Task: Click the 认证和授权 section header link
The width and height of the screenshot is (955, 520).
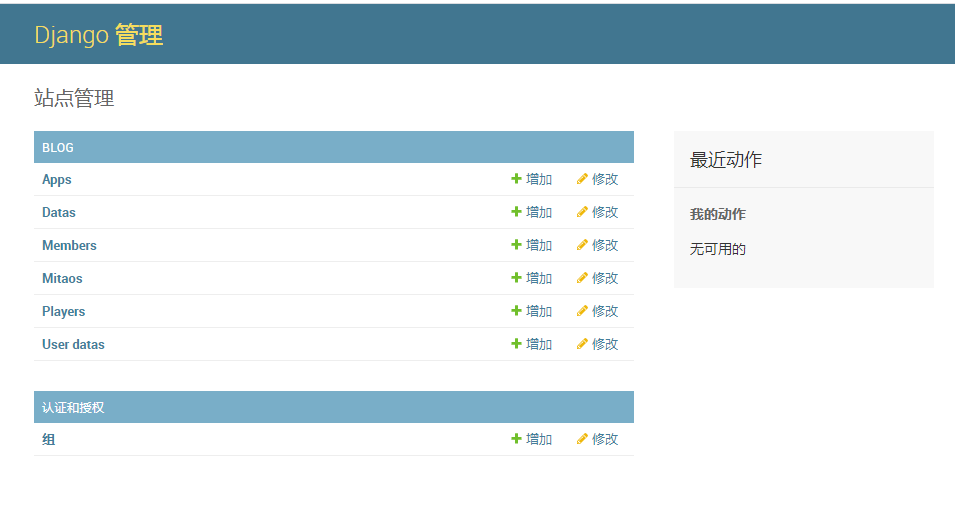Action: coord(73,407)
